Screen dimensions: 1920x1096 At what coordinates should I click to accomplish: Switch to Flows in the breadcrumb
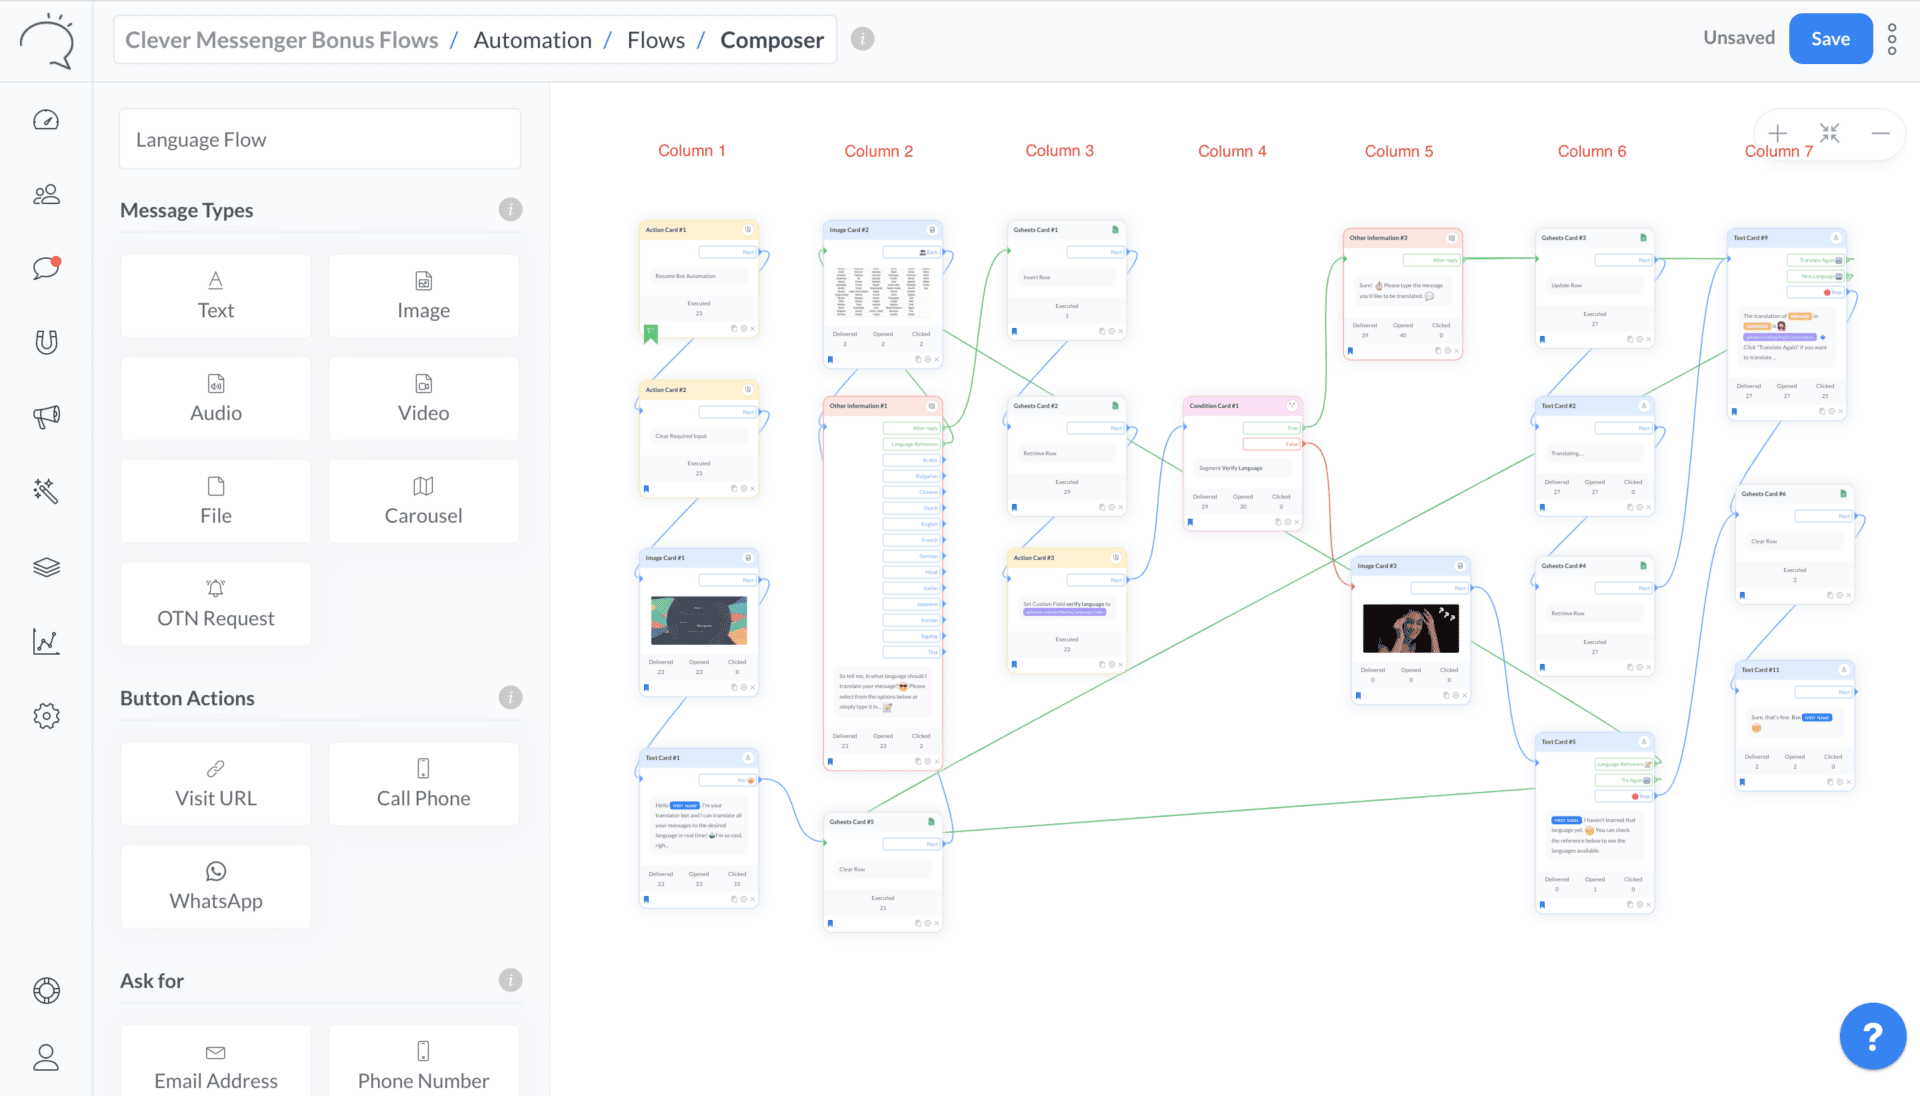(x=656, y=39)
